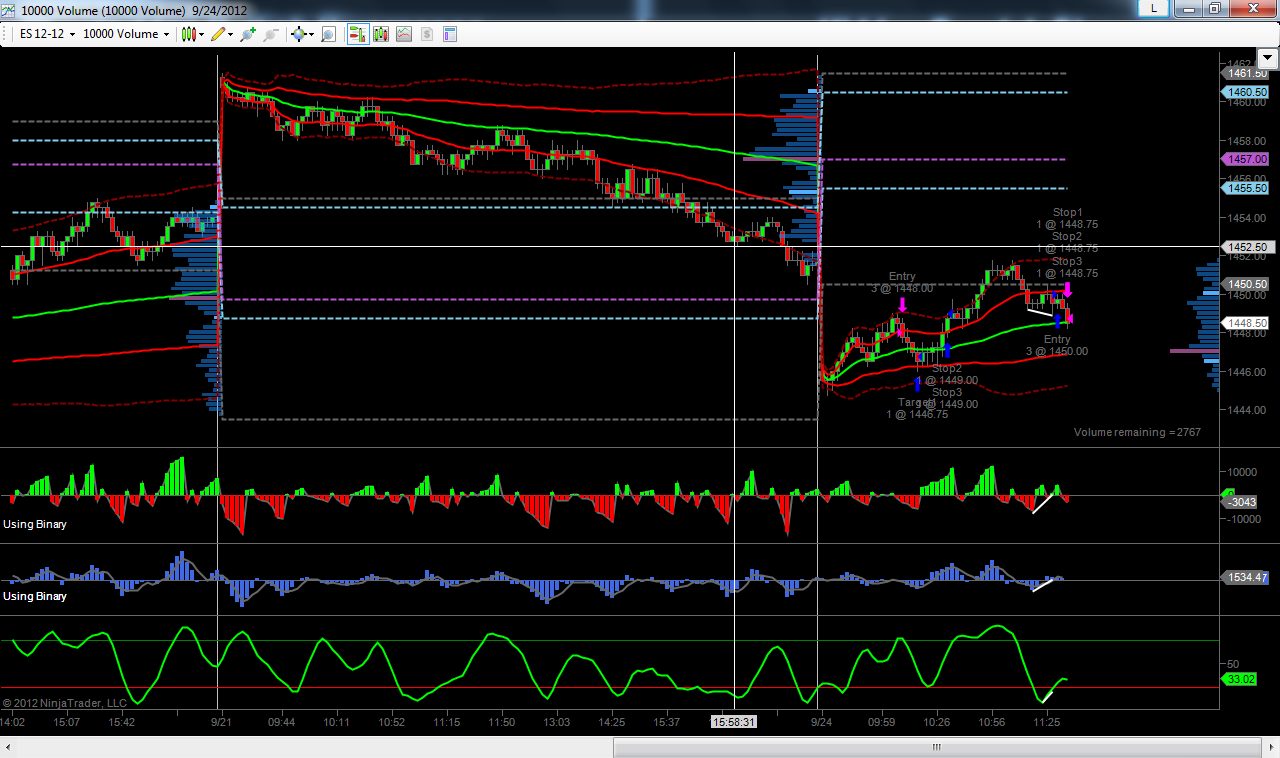
Task: Minimize the chart window
Action: [1188, 8]
